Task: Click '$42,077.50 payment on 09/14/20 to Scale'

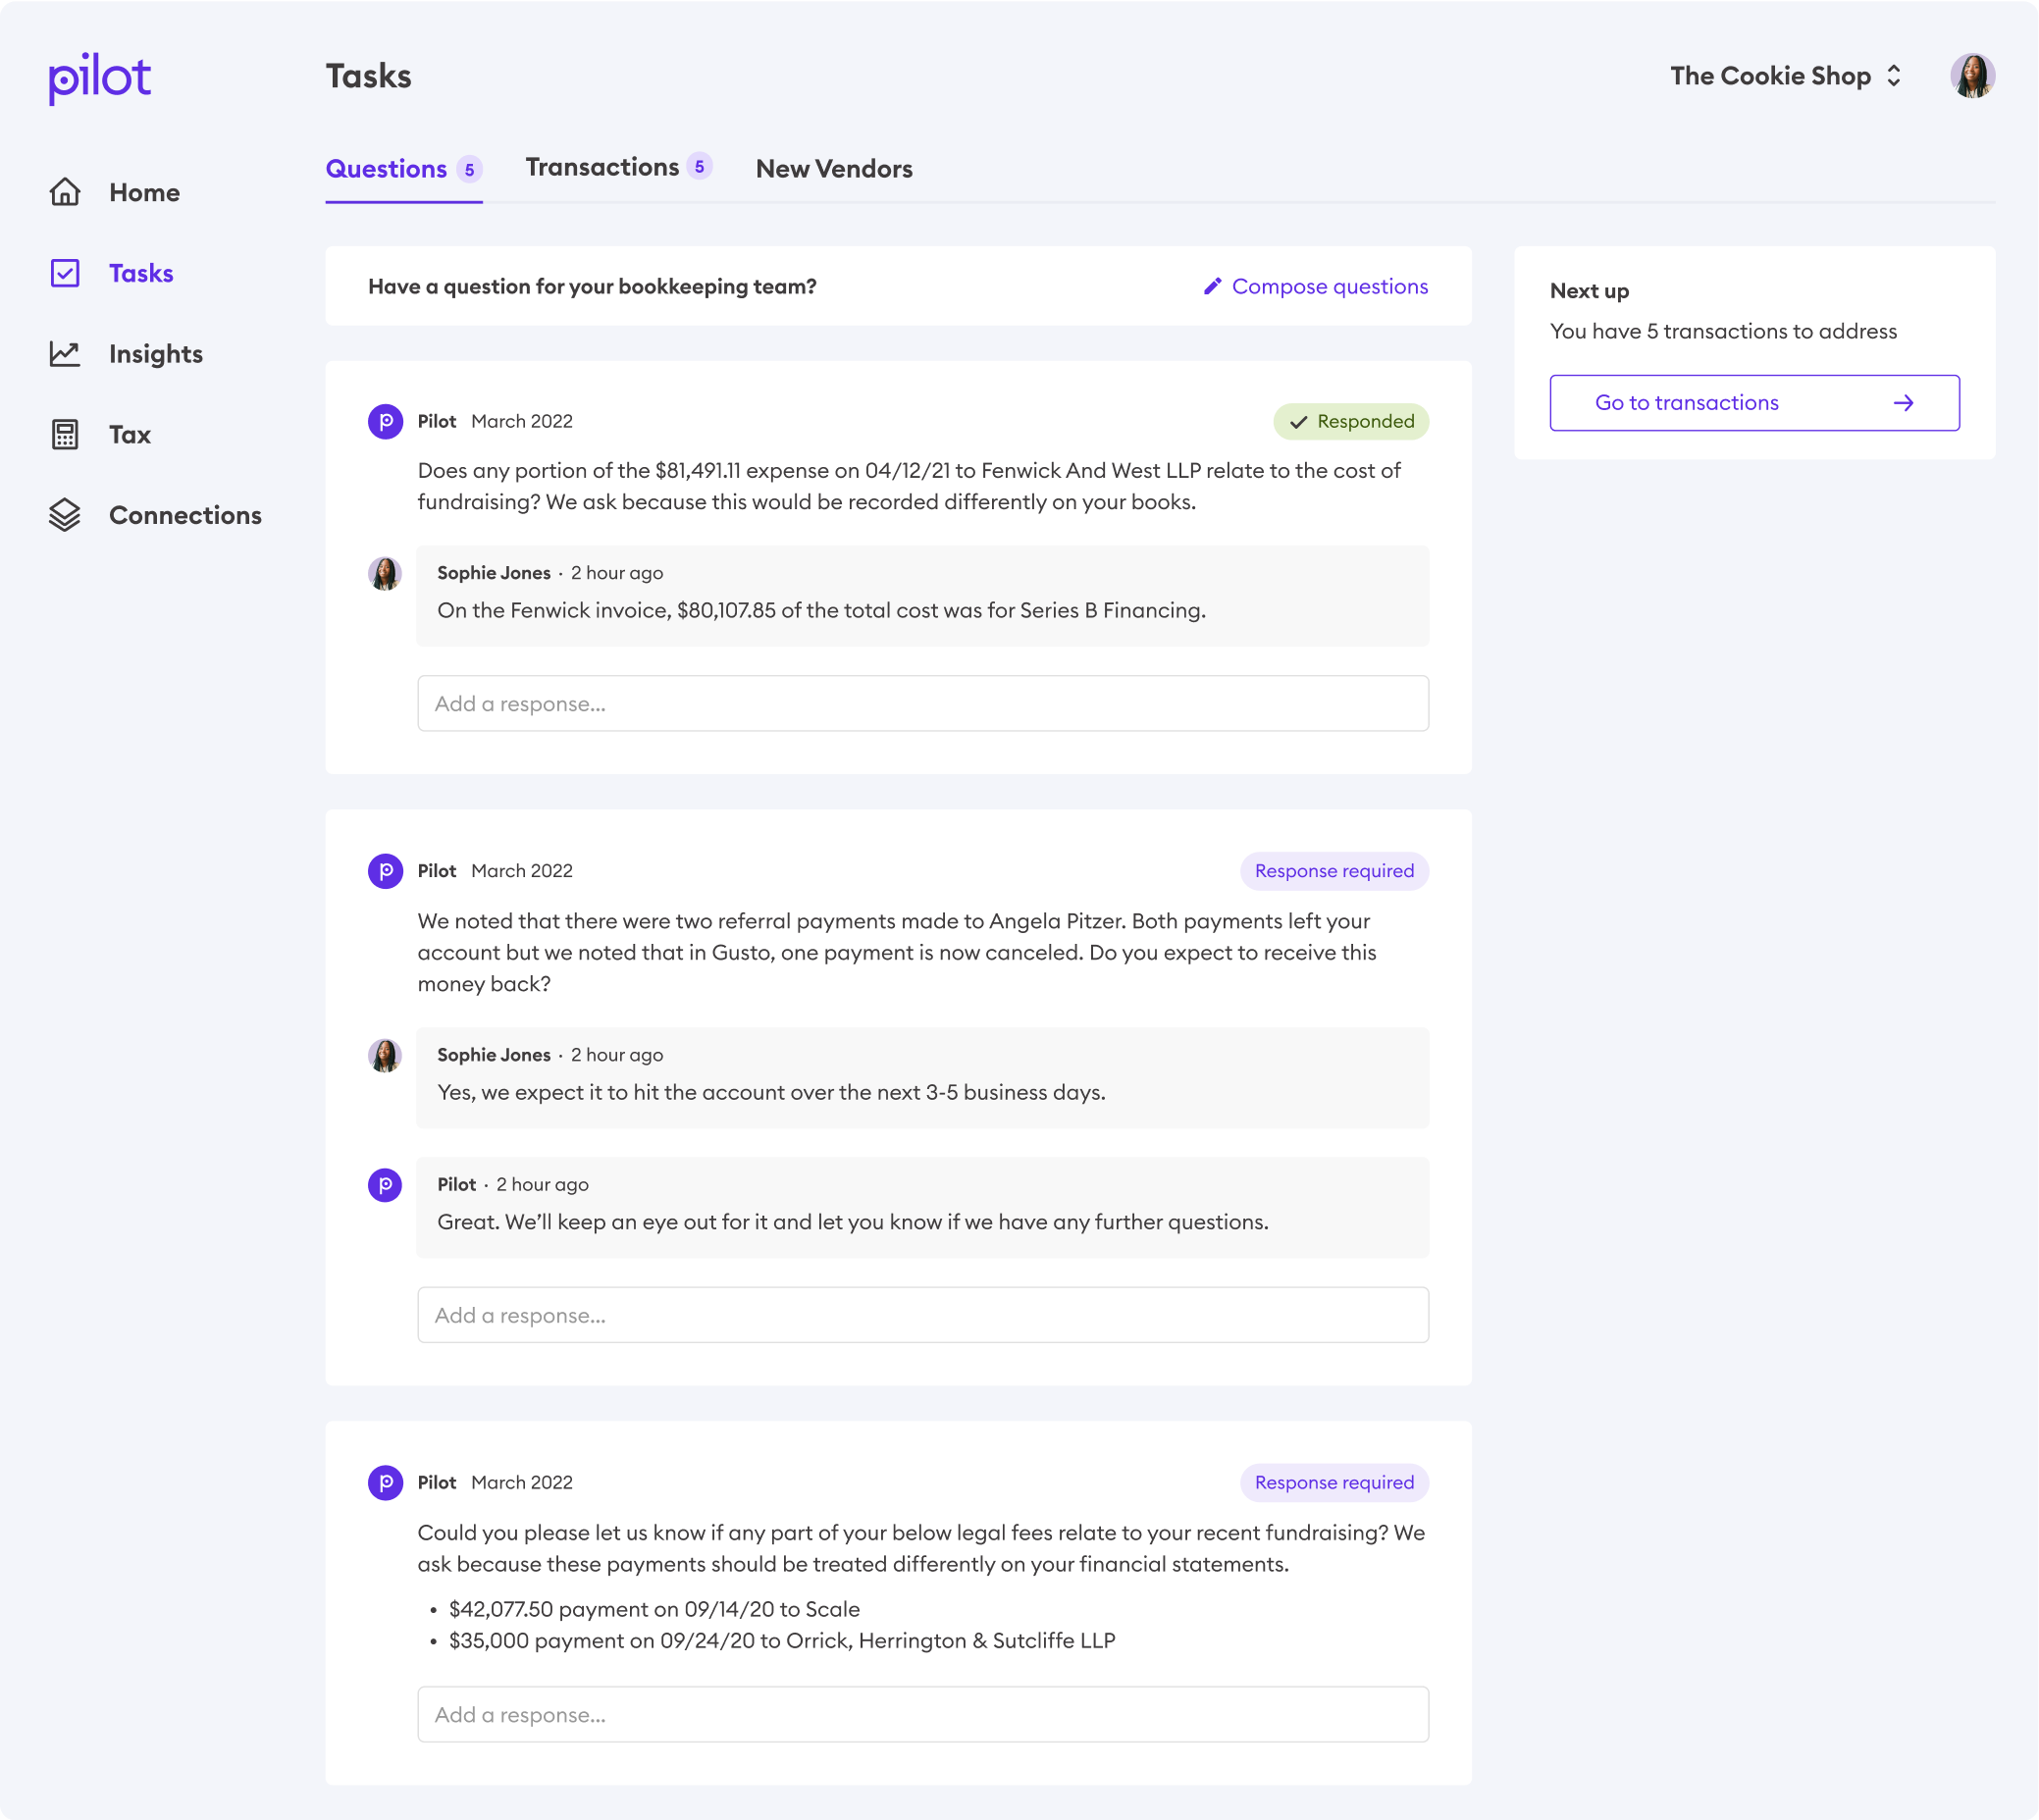Action: tap(654, 1609)
